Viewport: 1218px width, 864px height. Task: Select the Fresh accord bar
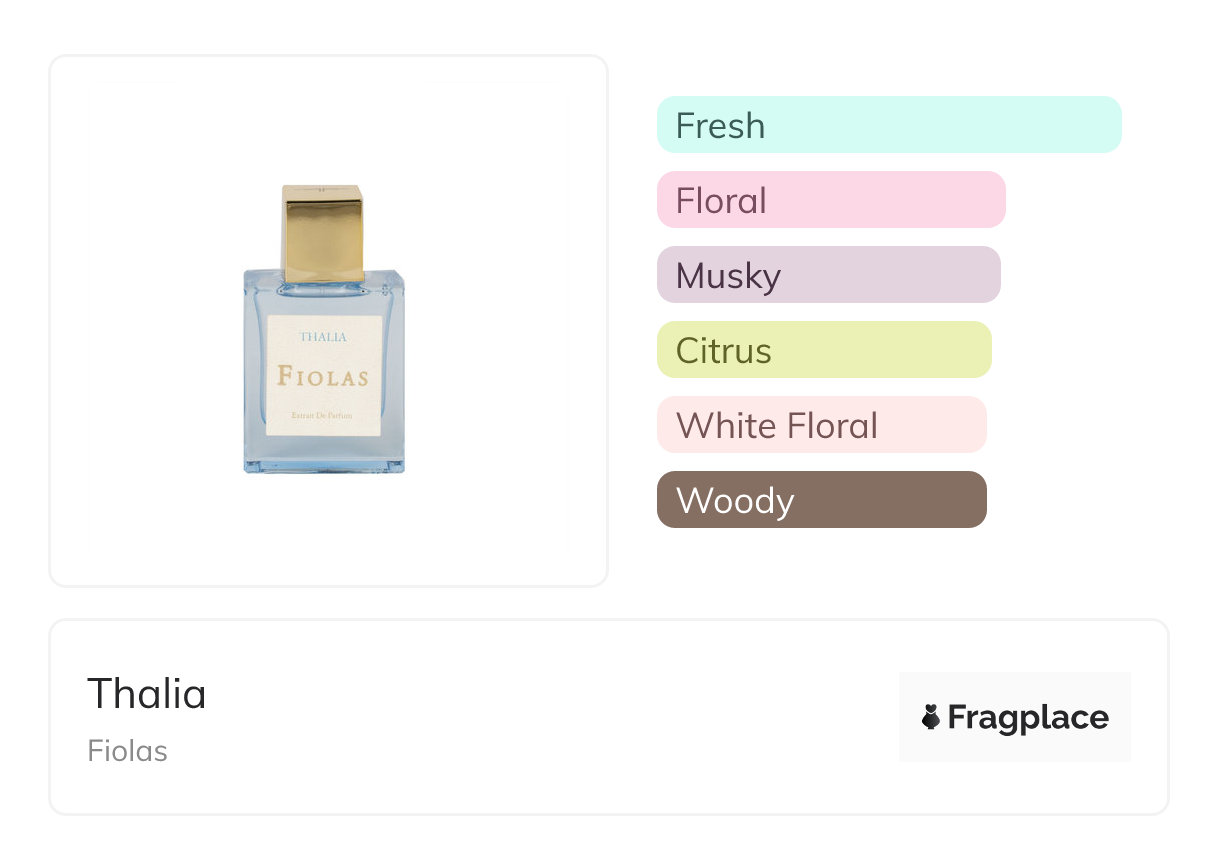tap(889, 125)
